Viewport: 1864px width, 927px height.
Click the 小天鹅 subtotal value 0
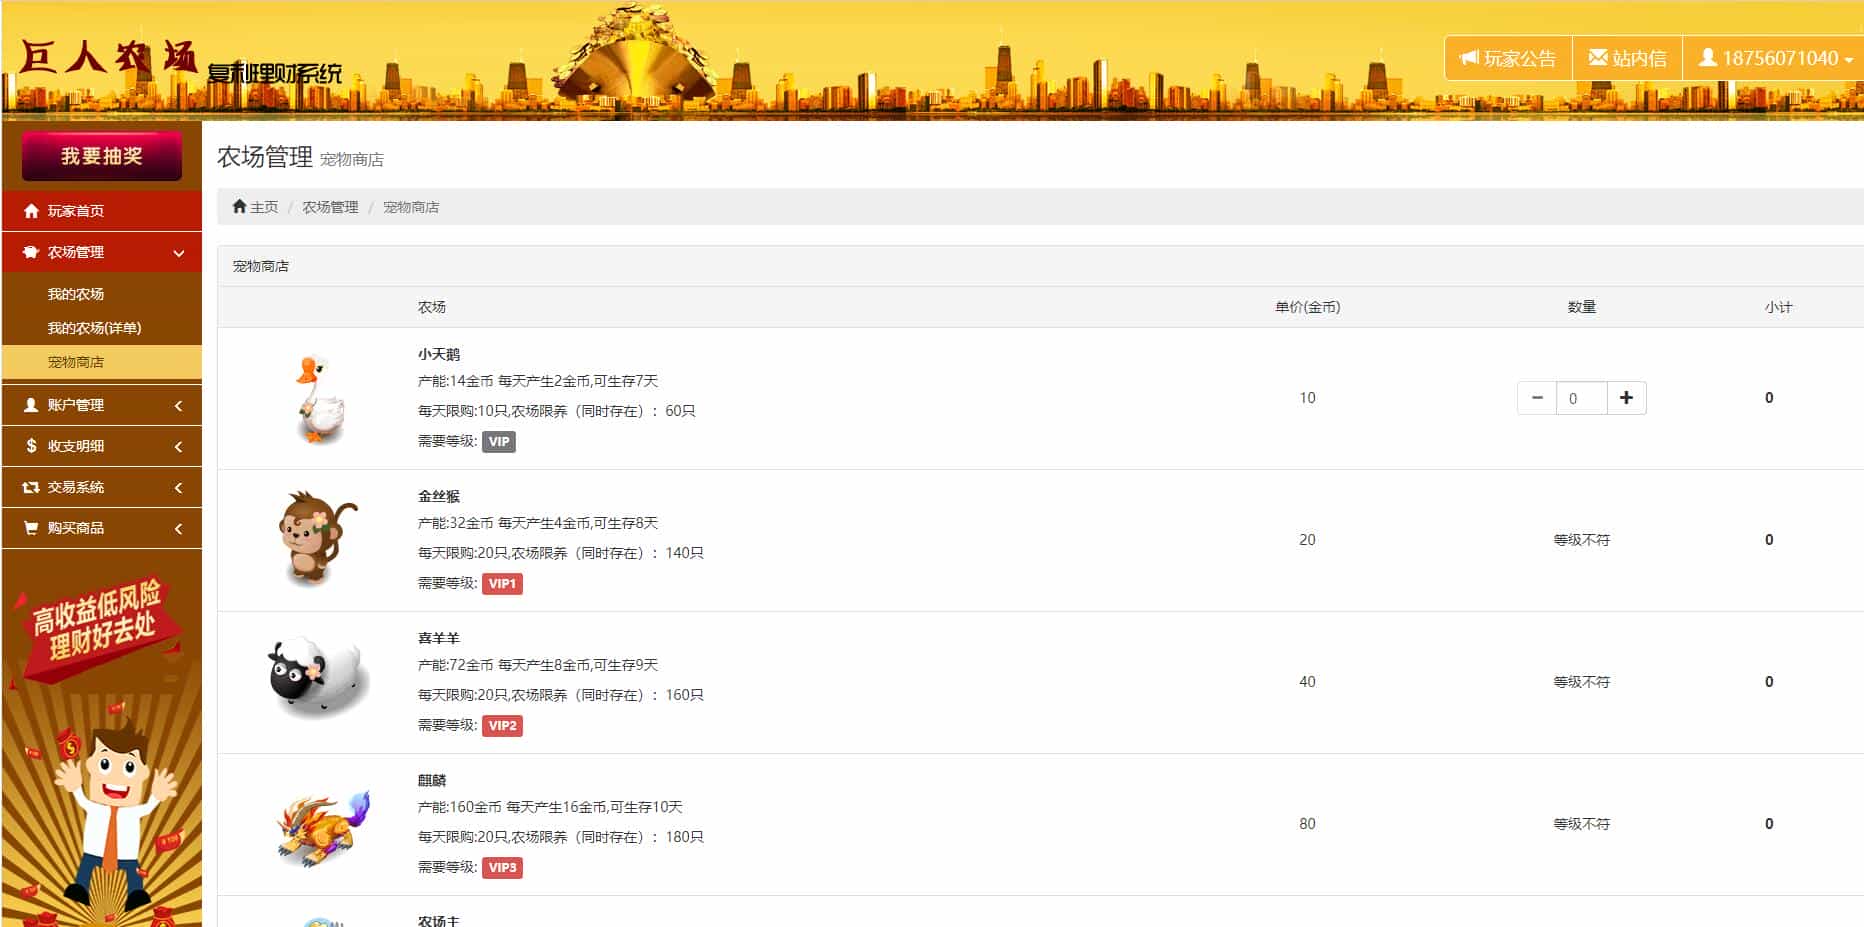click(1769, 398)
